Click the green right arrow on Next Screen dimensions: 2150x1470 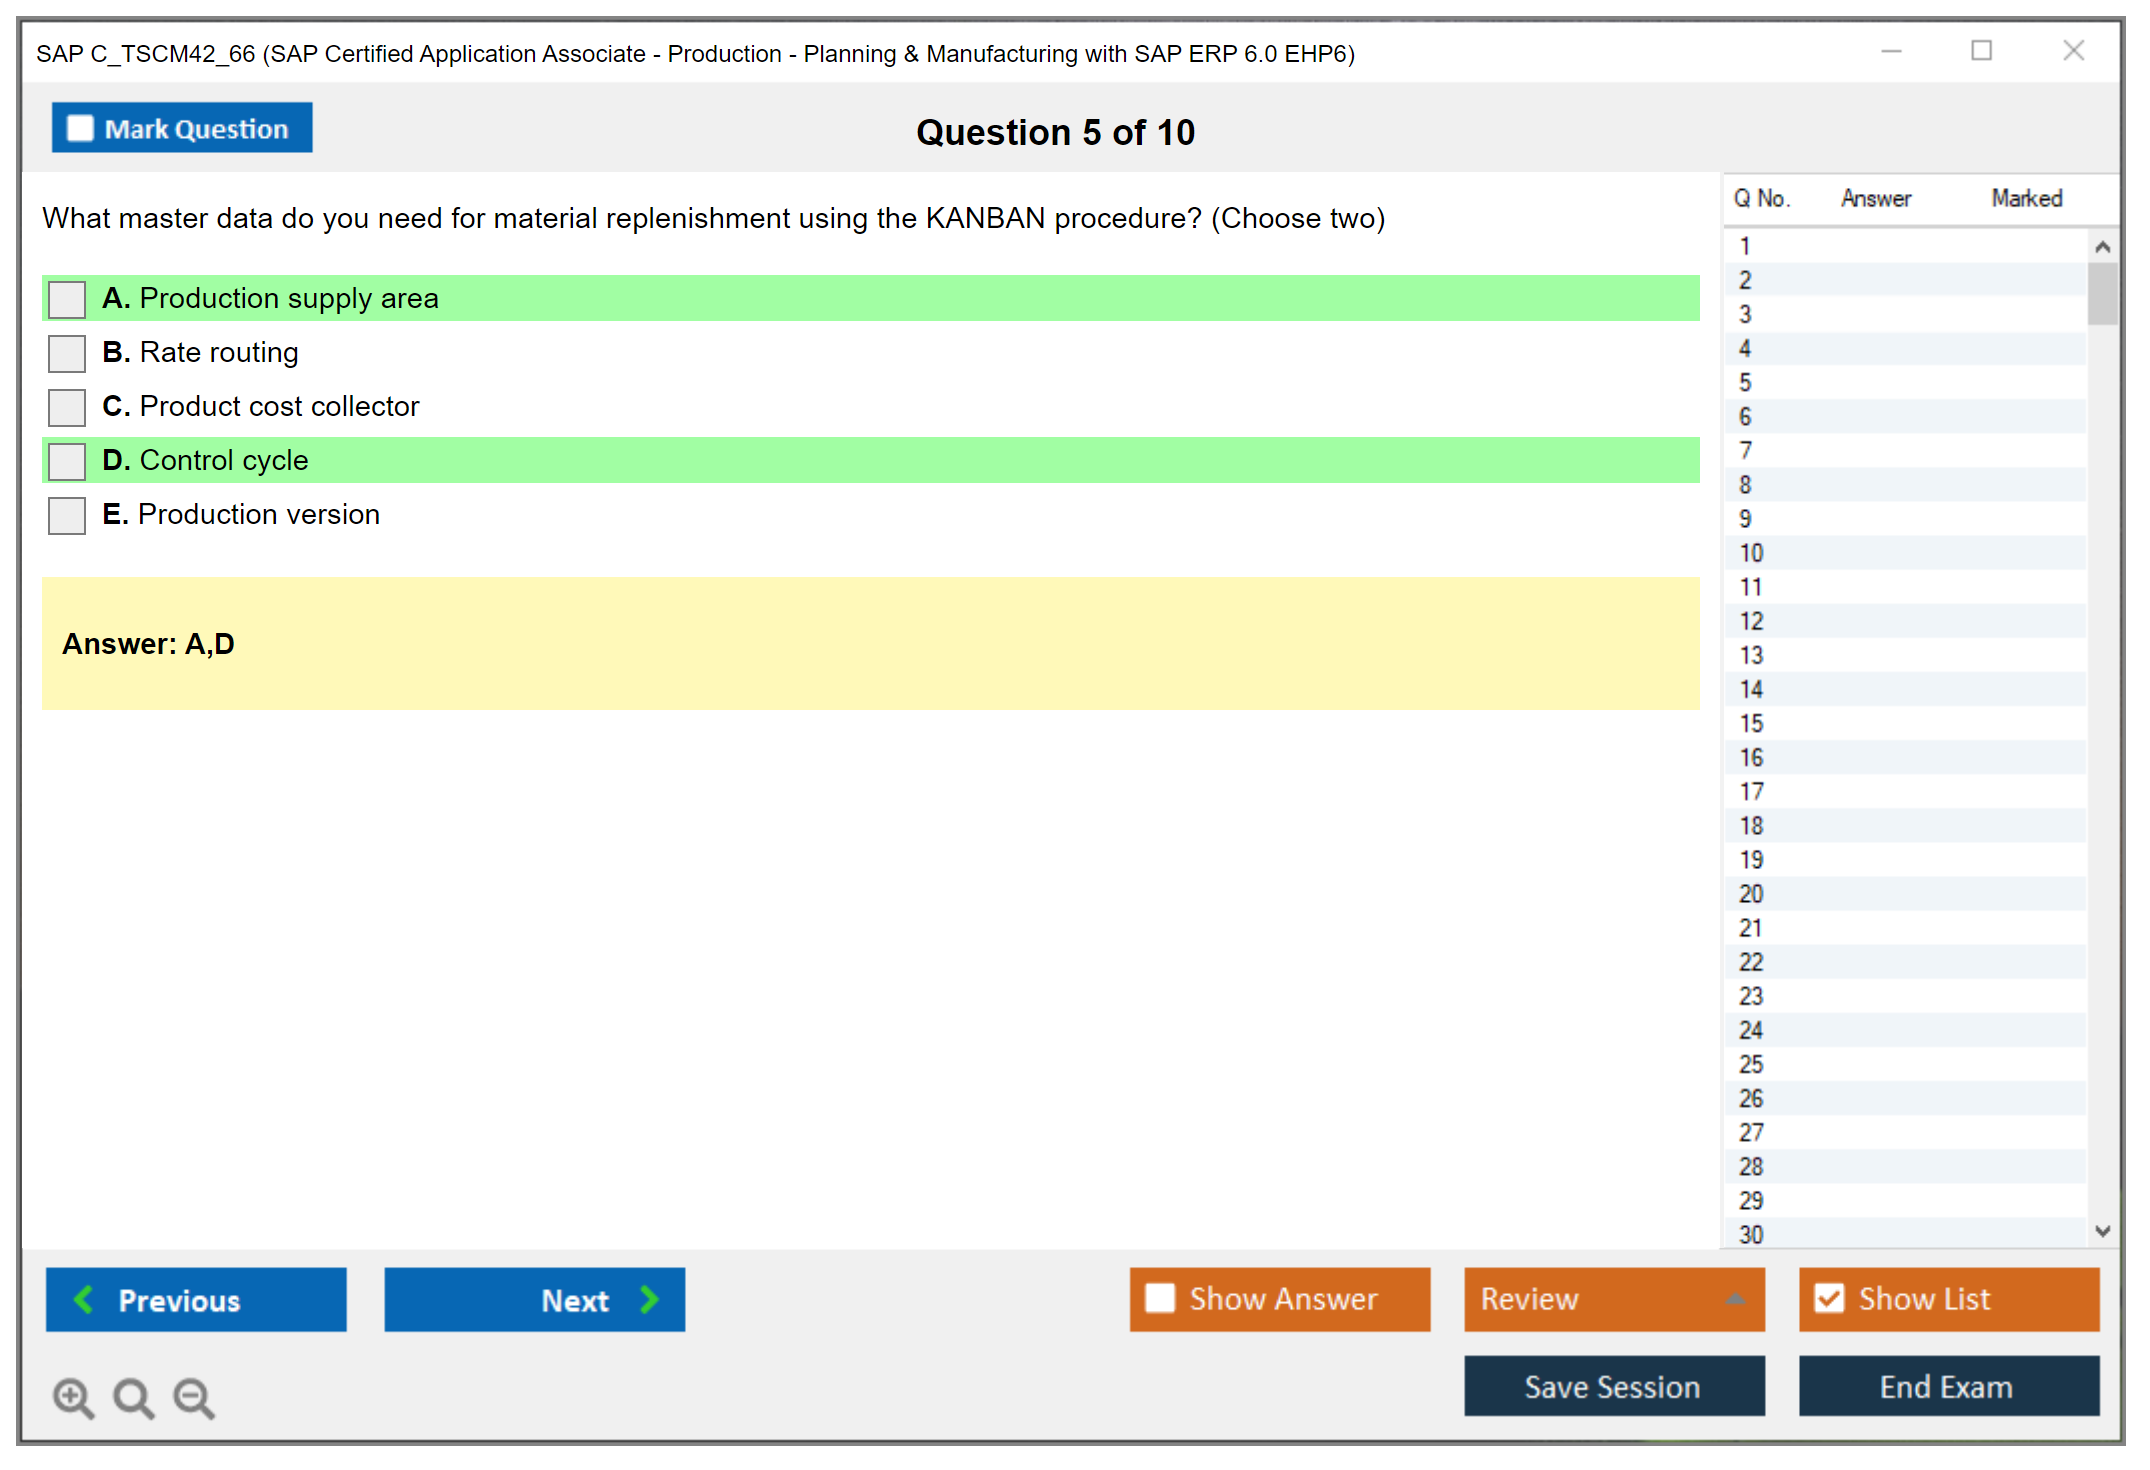649,1299
